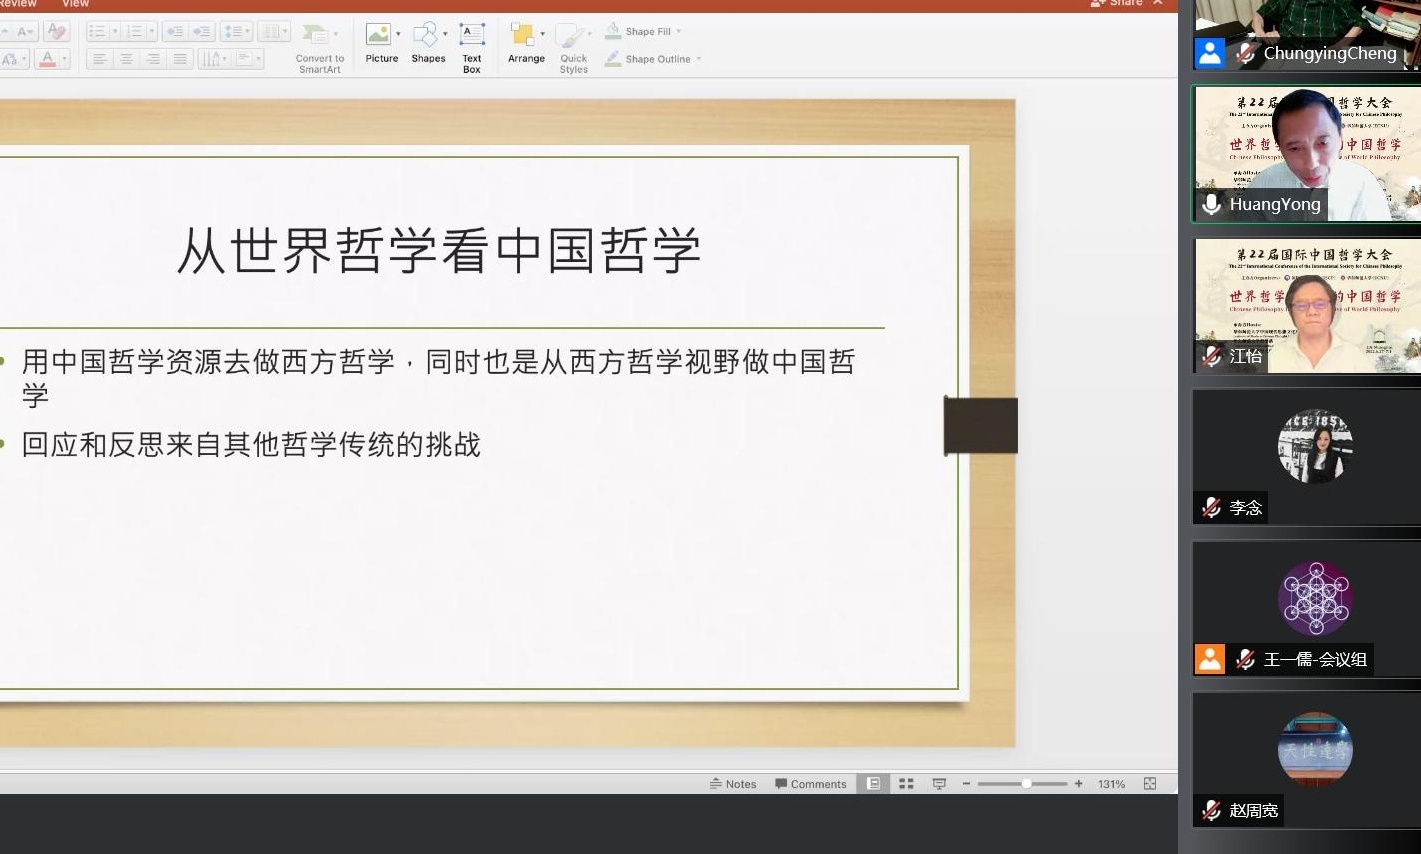Screen dimensions: 1421x854
Task: Select HuangYong's video thumbnail
Action: click(1306, 154)
